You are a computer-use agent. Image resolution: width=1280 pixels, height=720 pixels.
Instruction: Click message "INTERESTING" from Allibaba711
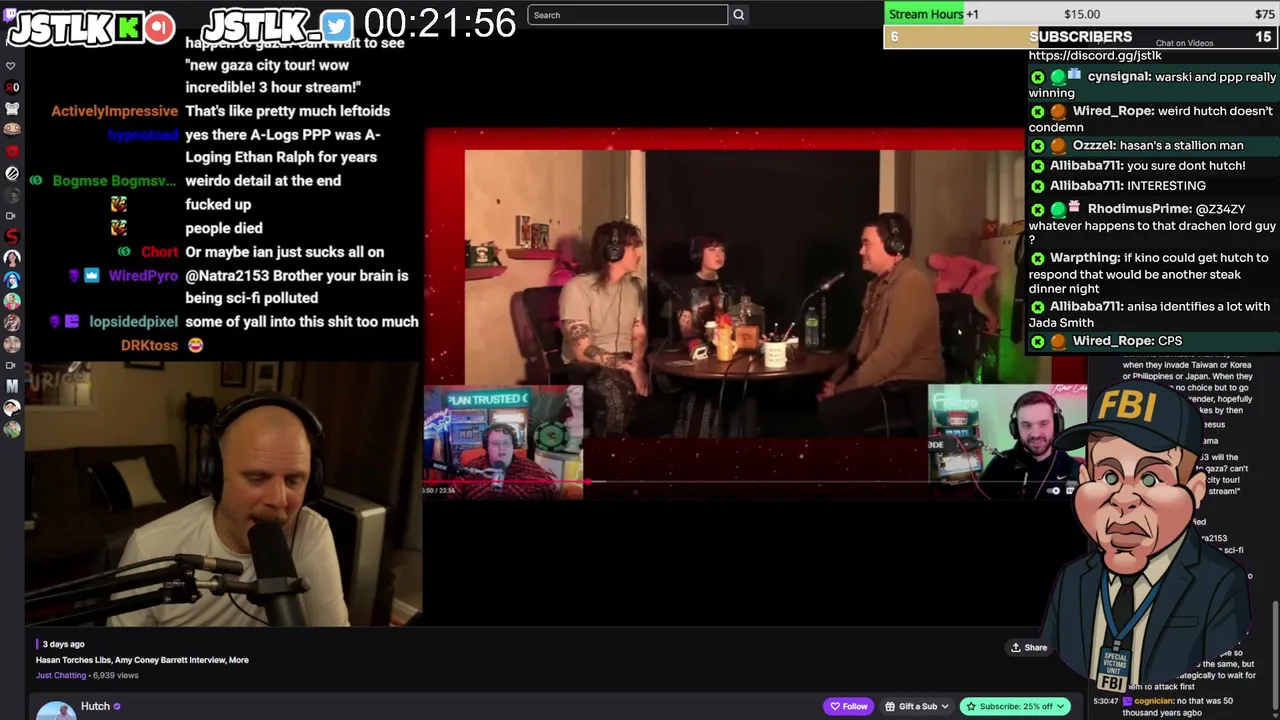coord(1166,186)
